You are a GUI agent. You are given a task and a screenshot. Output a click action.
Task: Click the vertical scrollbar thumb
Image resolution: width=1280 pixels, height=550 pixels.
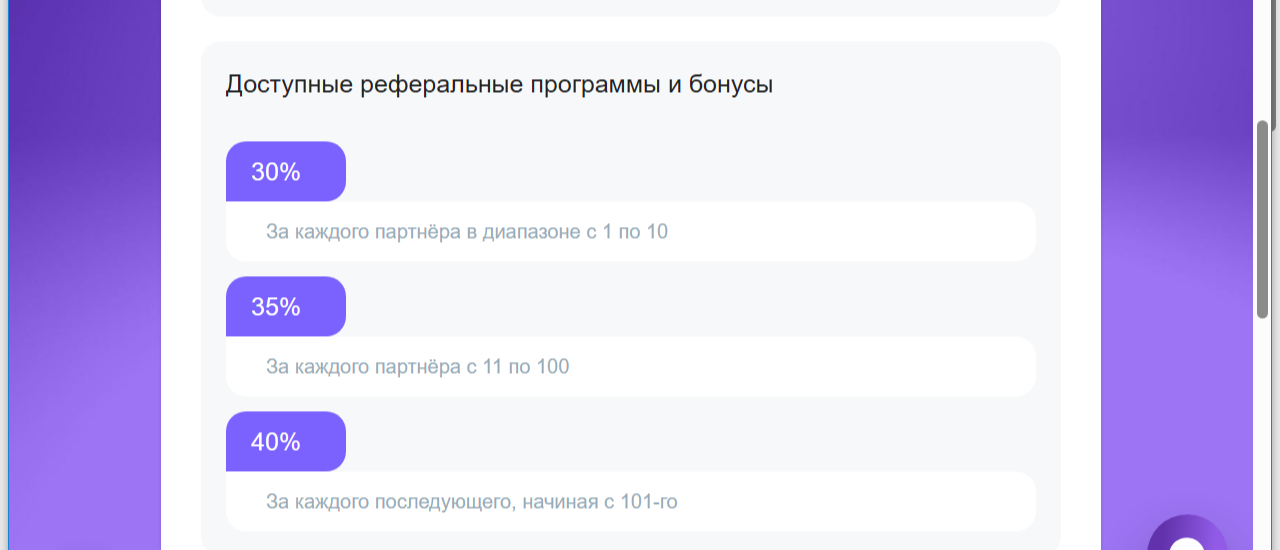[x=1262, y=220]
